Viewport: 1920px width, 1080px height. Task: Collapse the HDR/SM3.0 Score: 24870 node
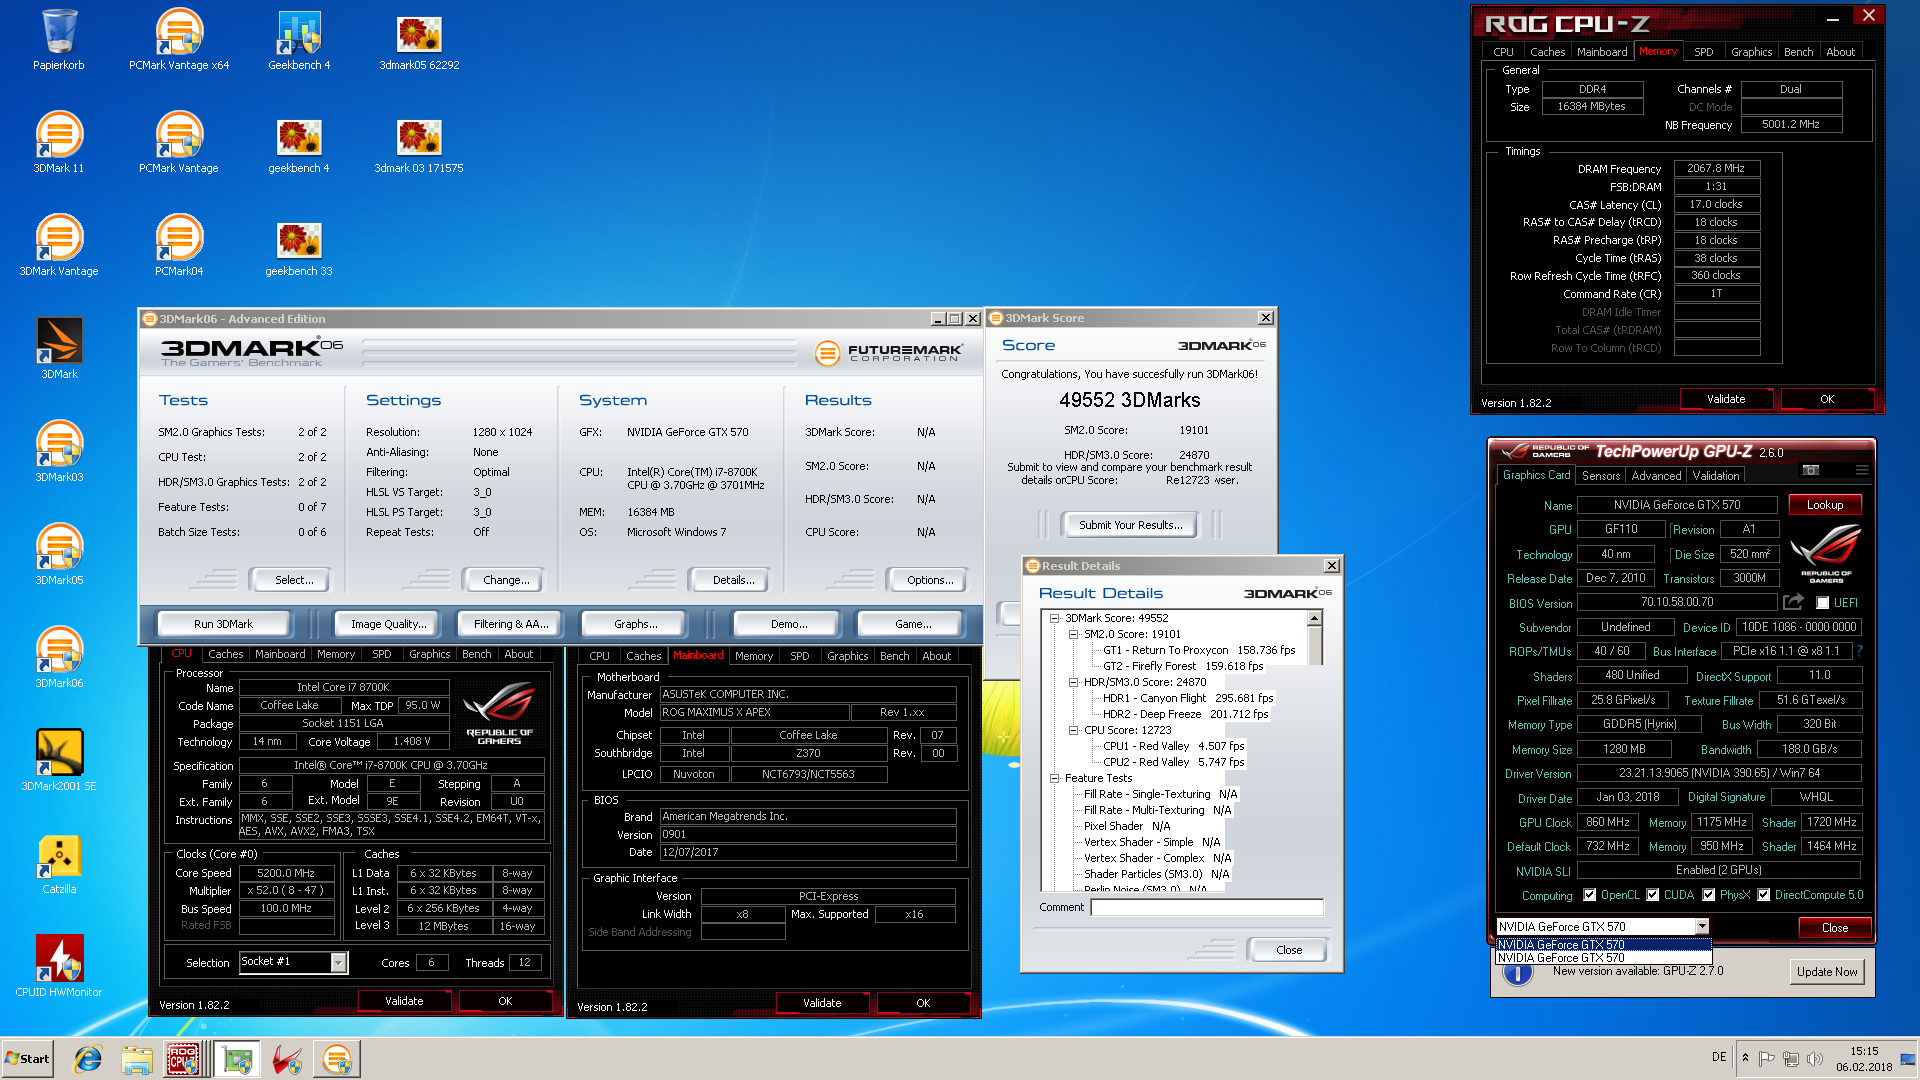point(1073,682)
